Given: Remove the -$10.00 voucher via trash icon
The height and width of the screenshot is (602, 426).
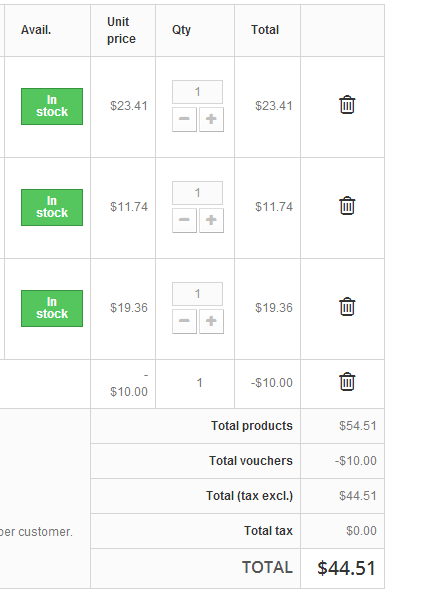Looking at the screenshot, I should pos(347,382).
